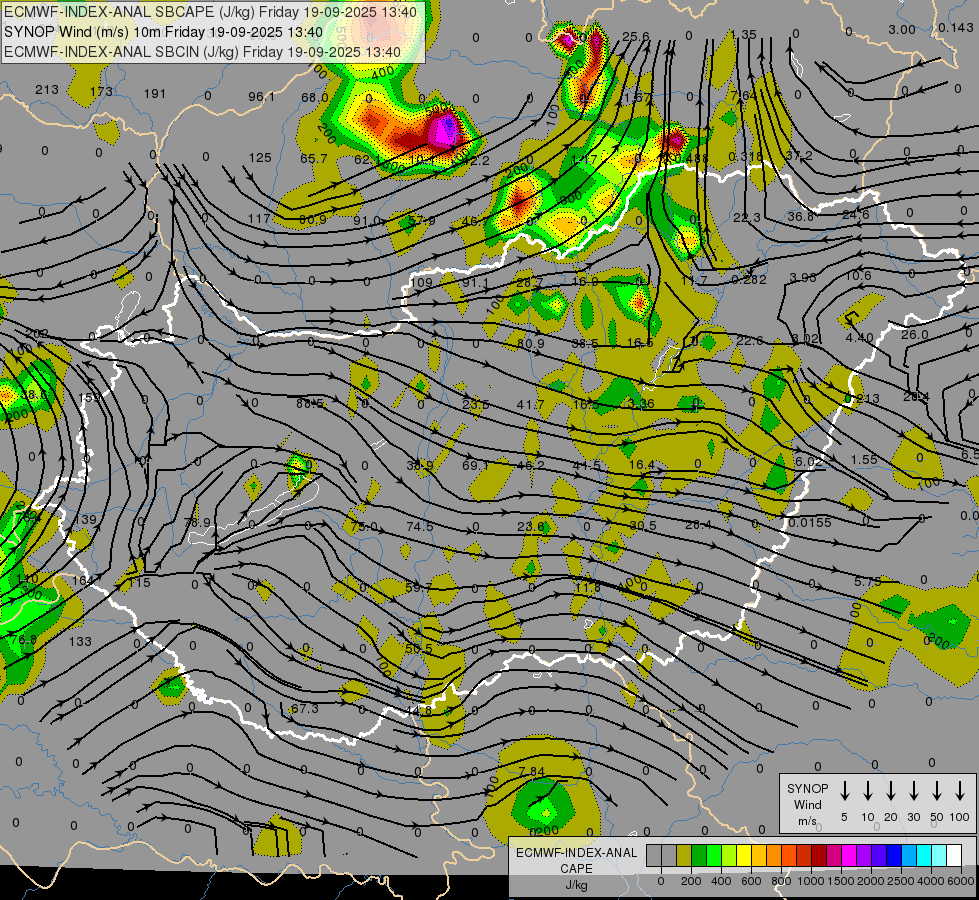Pick the white swatch ending at 6000

[954, 855]
